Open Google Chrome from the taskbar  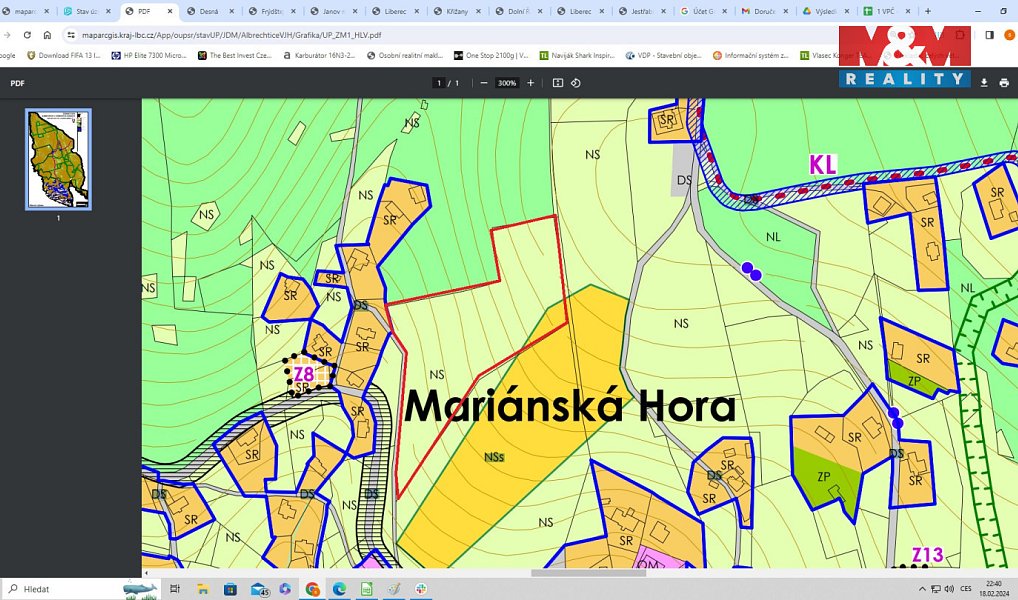[312, 589]
